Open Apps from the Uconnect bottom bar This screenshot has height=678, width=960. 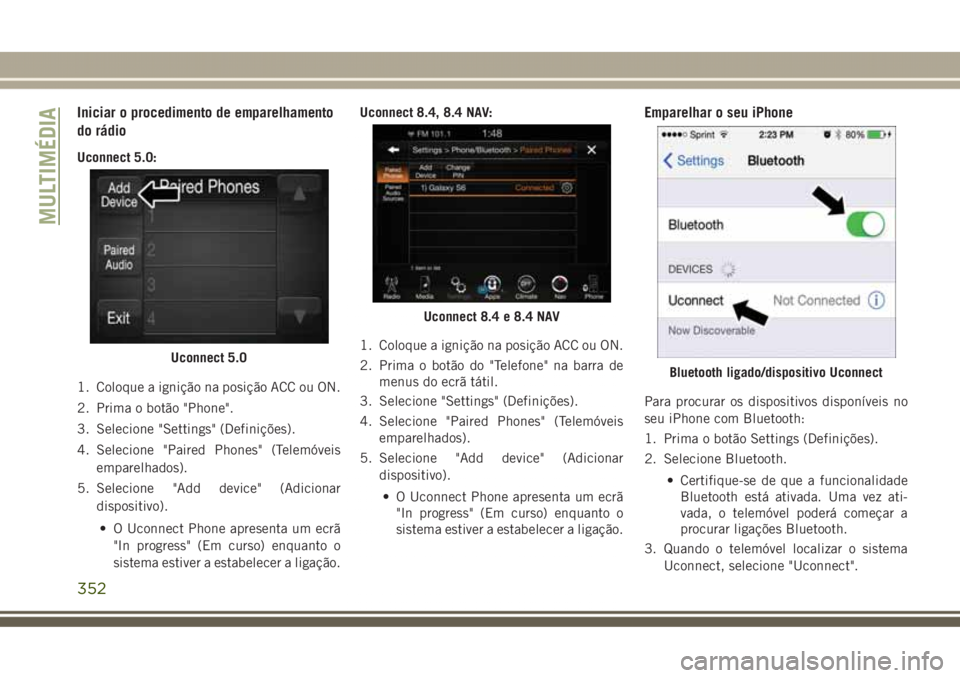(492, 287)
